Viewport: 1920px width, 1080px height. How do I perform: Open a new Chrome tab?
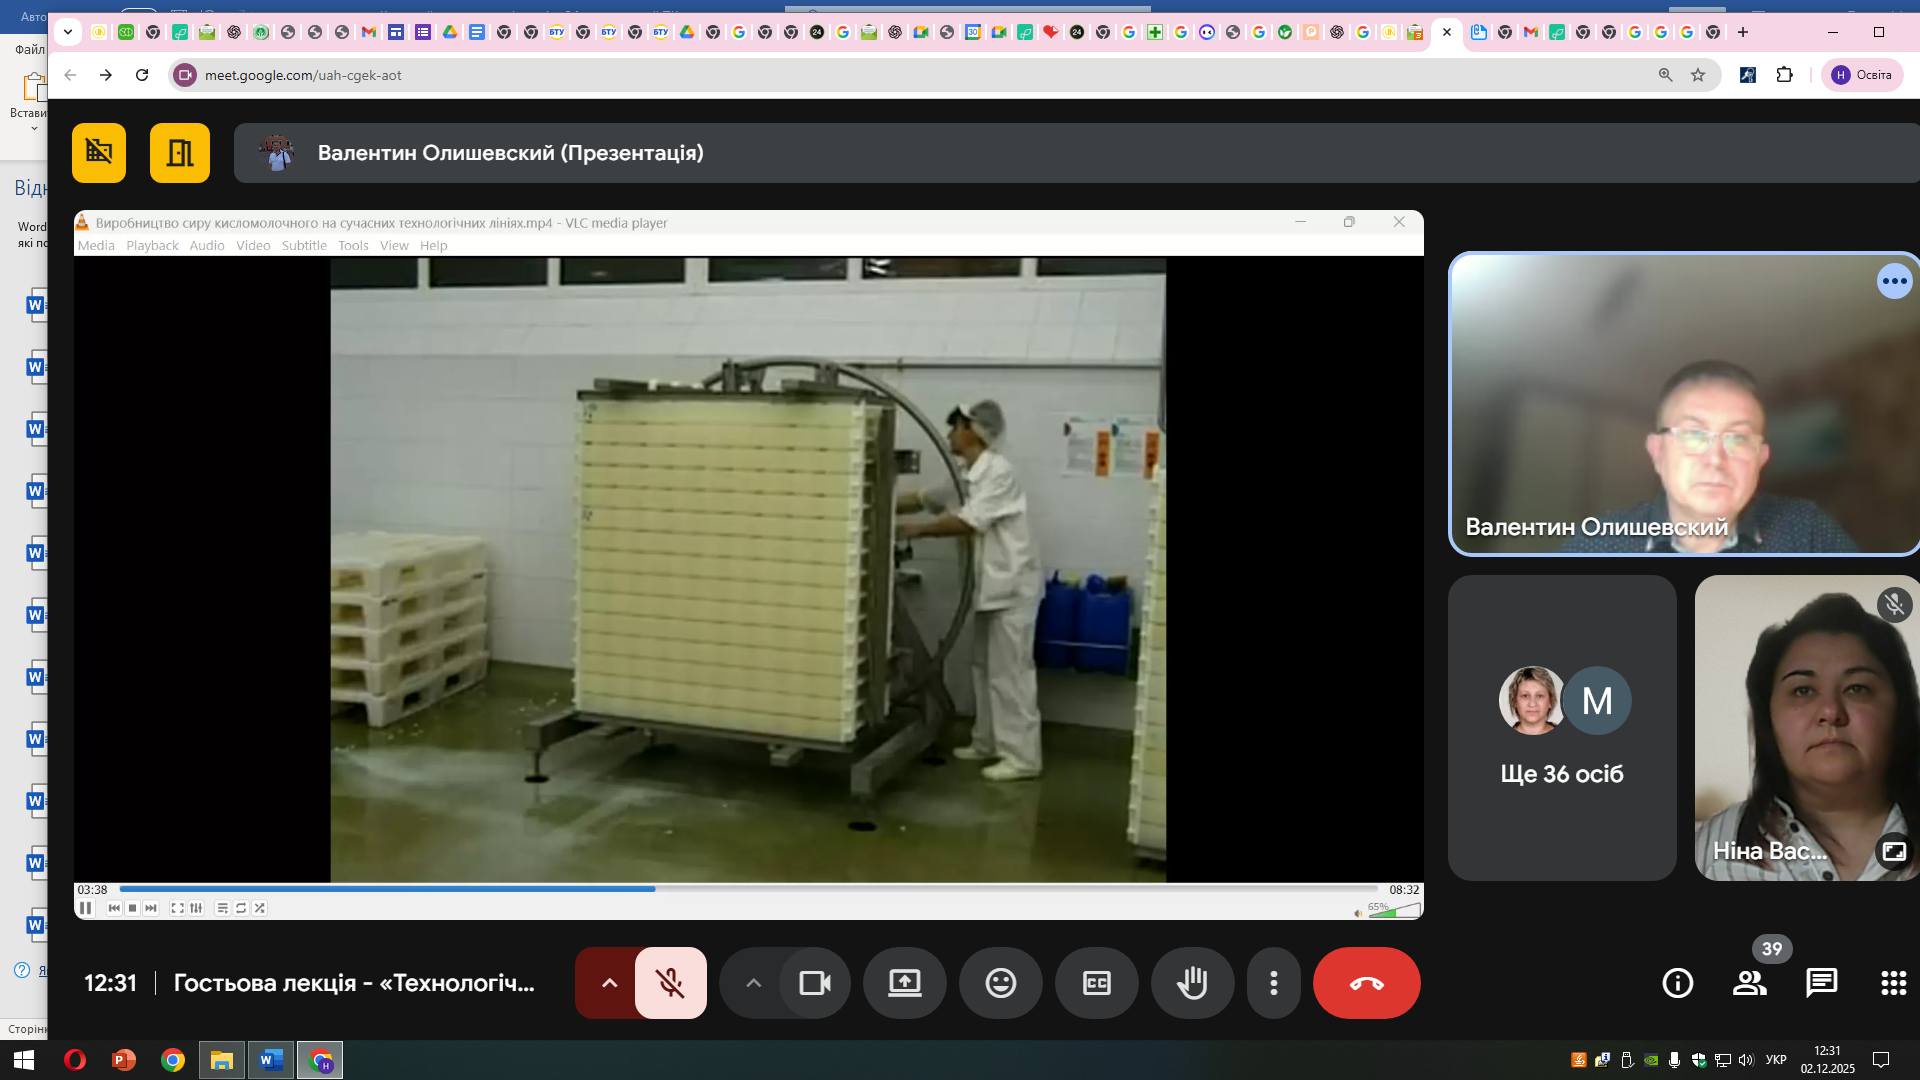[x=1743, y=32]
